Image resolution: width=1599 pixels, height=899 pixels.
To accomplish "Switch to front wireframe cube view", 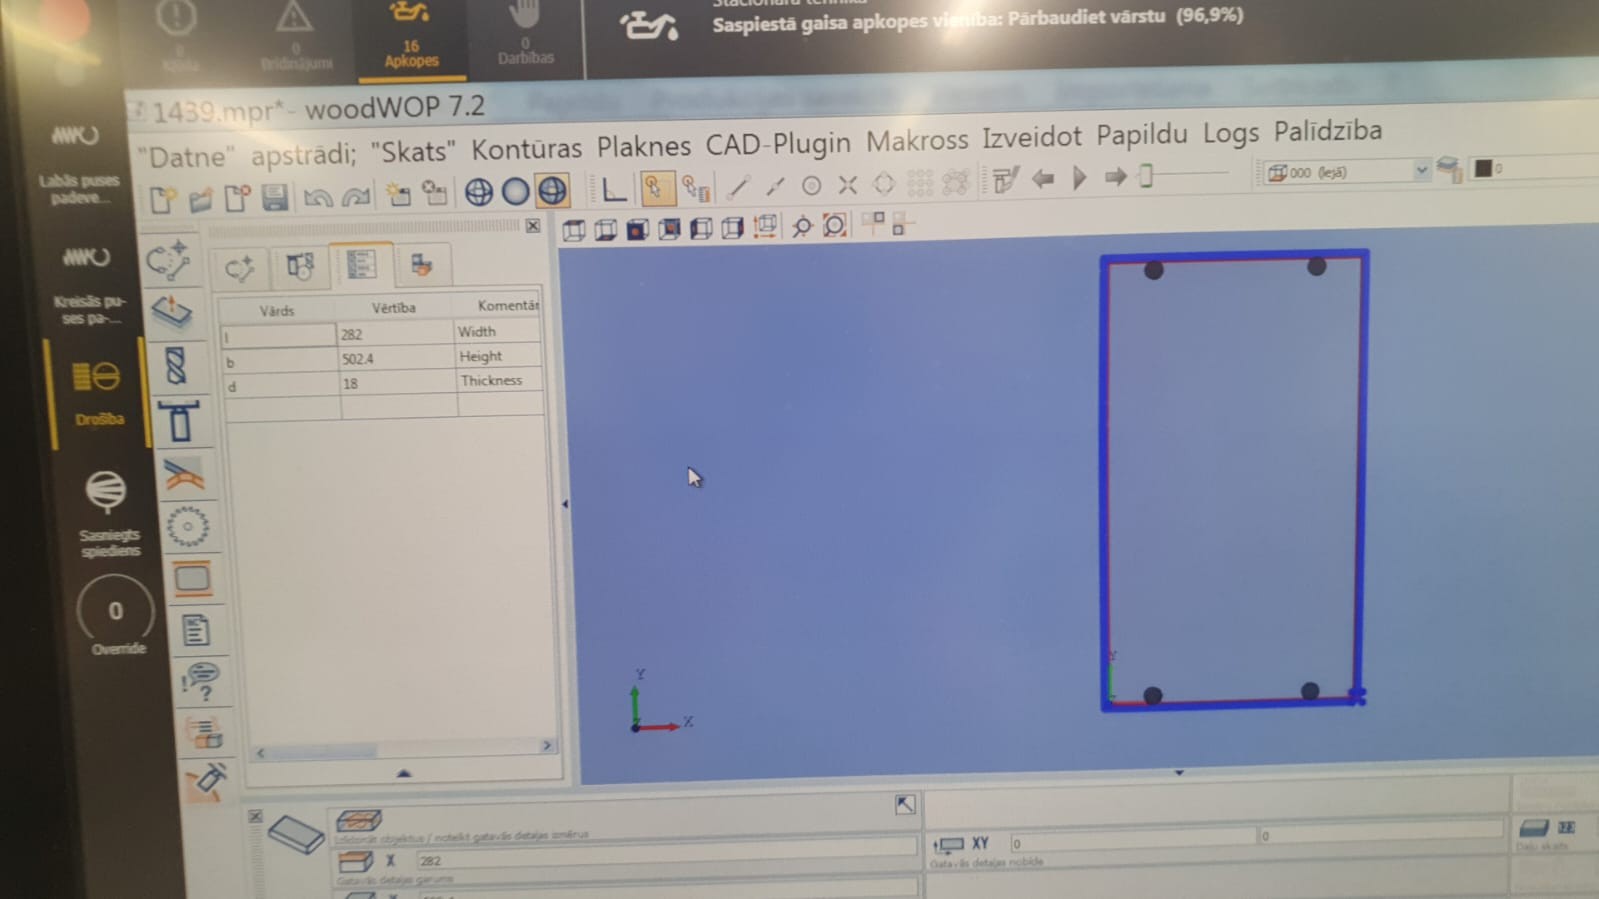I will point(574,231).
